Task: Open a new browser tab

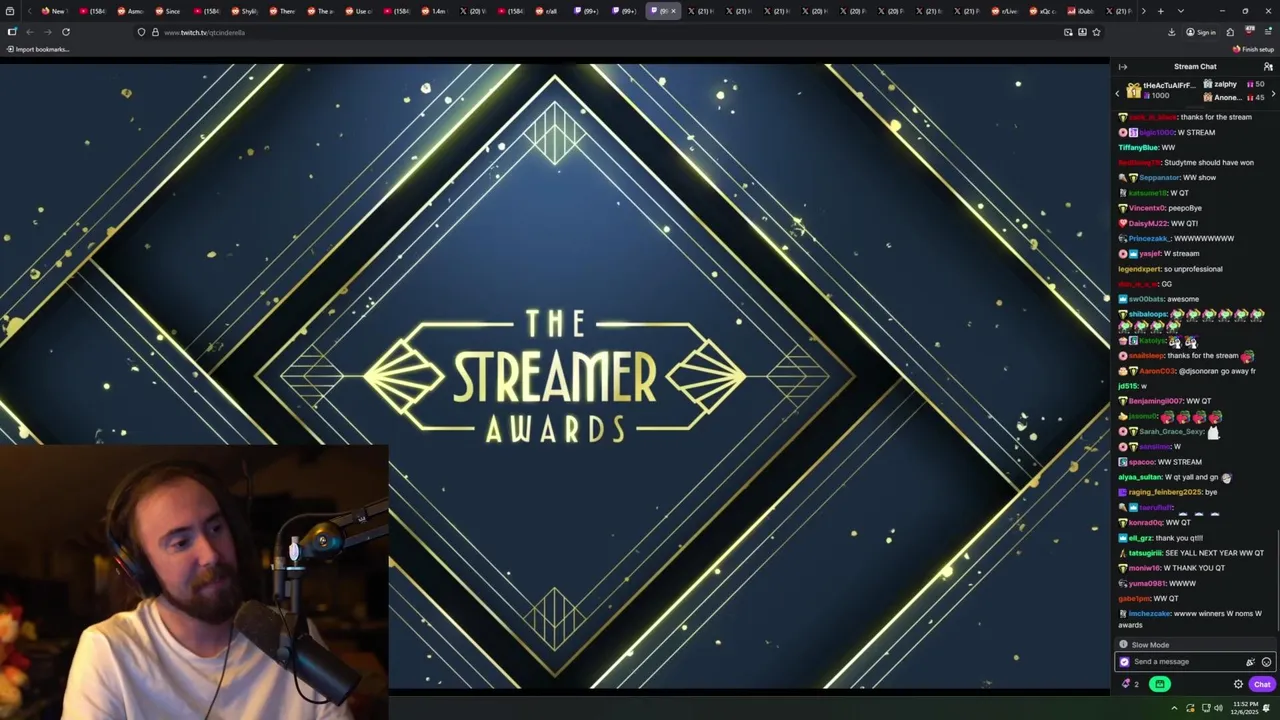Action: tap(1160, 11)
